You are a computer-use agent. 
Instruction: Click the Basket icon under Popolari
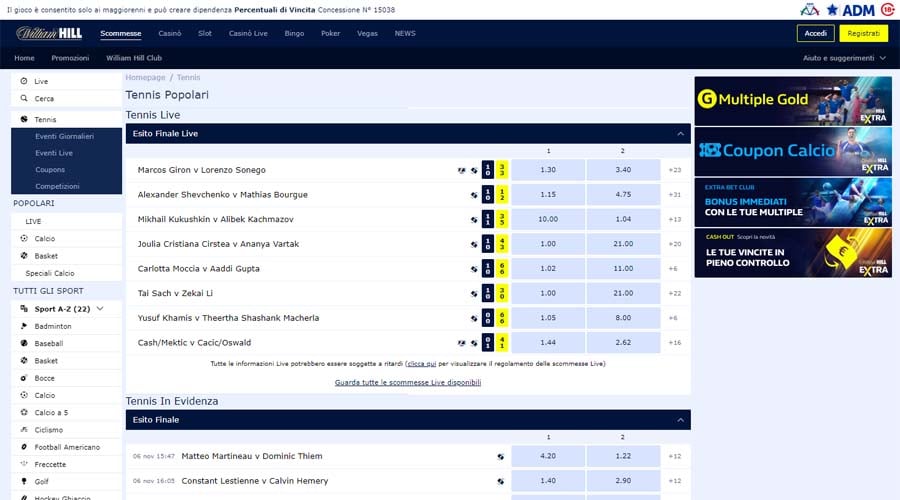point(24,255)
